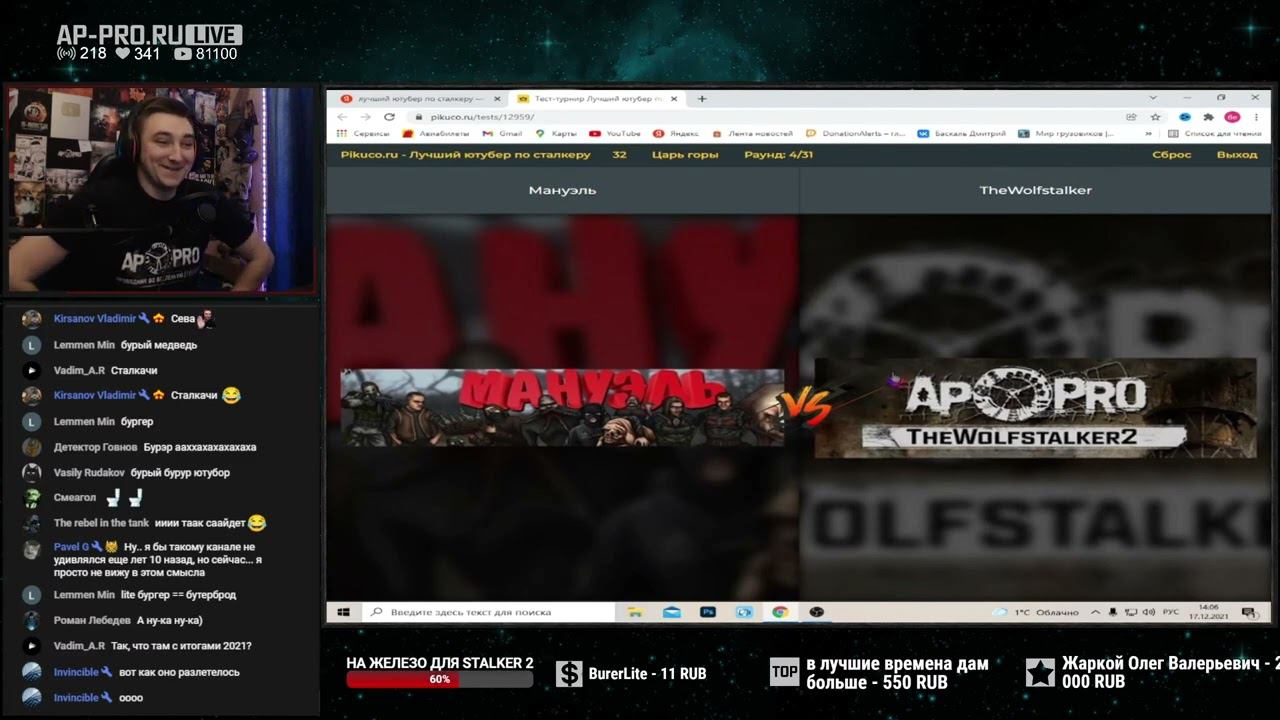Go back with the browser back arrow
This screenshot has width=1280, height=720.
click(343, 117)
